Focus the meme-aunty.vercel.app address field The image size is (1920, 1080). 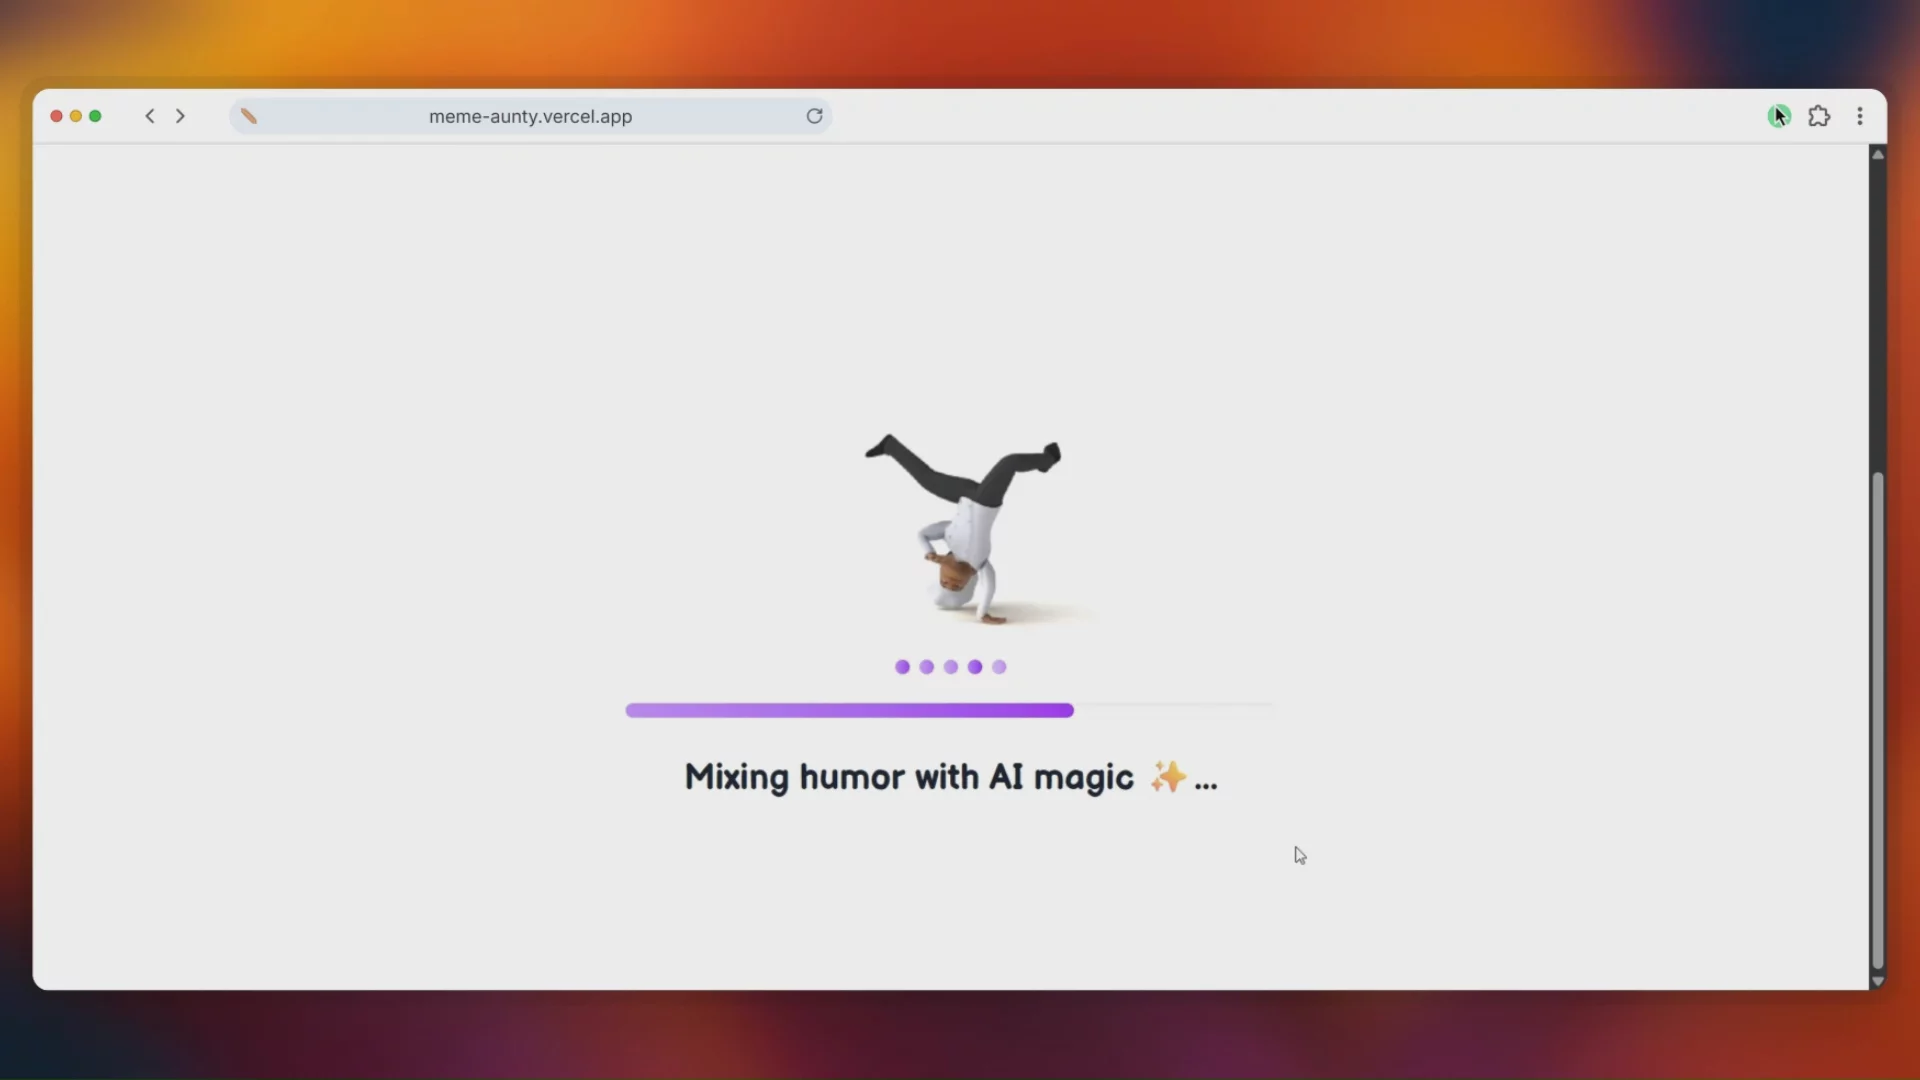coord(530,116)
